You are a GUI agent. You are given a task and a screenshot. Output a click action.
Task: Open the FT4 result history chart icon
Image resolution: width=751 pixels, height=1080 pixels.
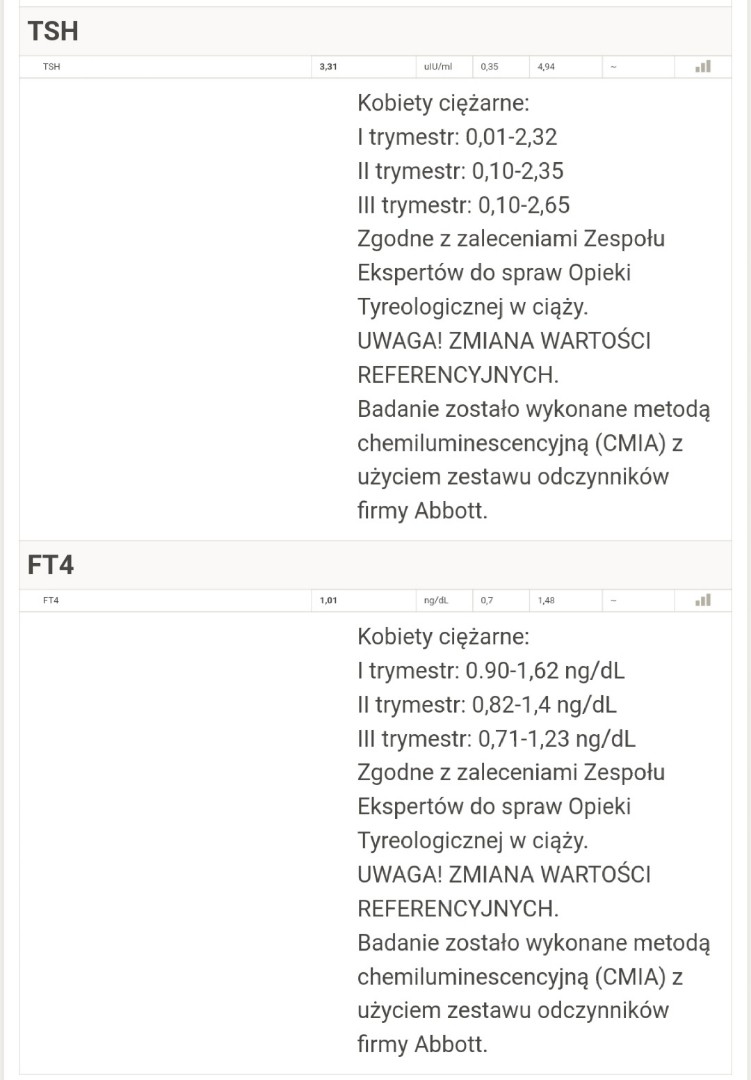click(x=703, y=600)
